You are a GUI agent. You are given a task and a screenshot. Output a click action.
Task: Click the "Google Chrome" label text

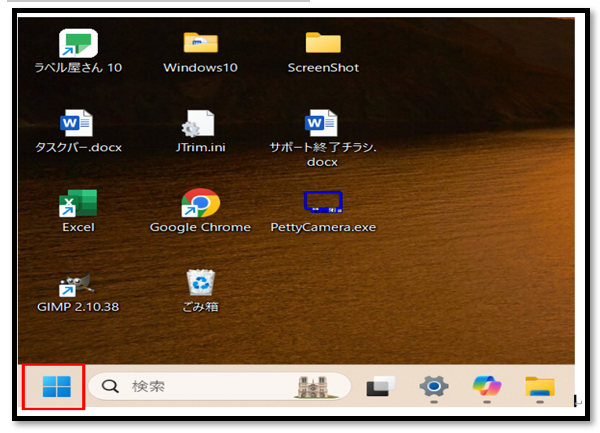pyautogui.click(x=200, y=227)
